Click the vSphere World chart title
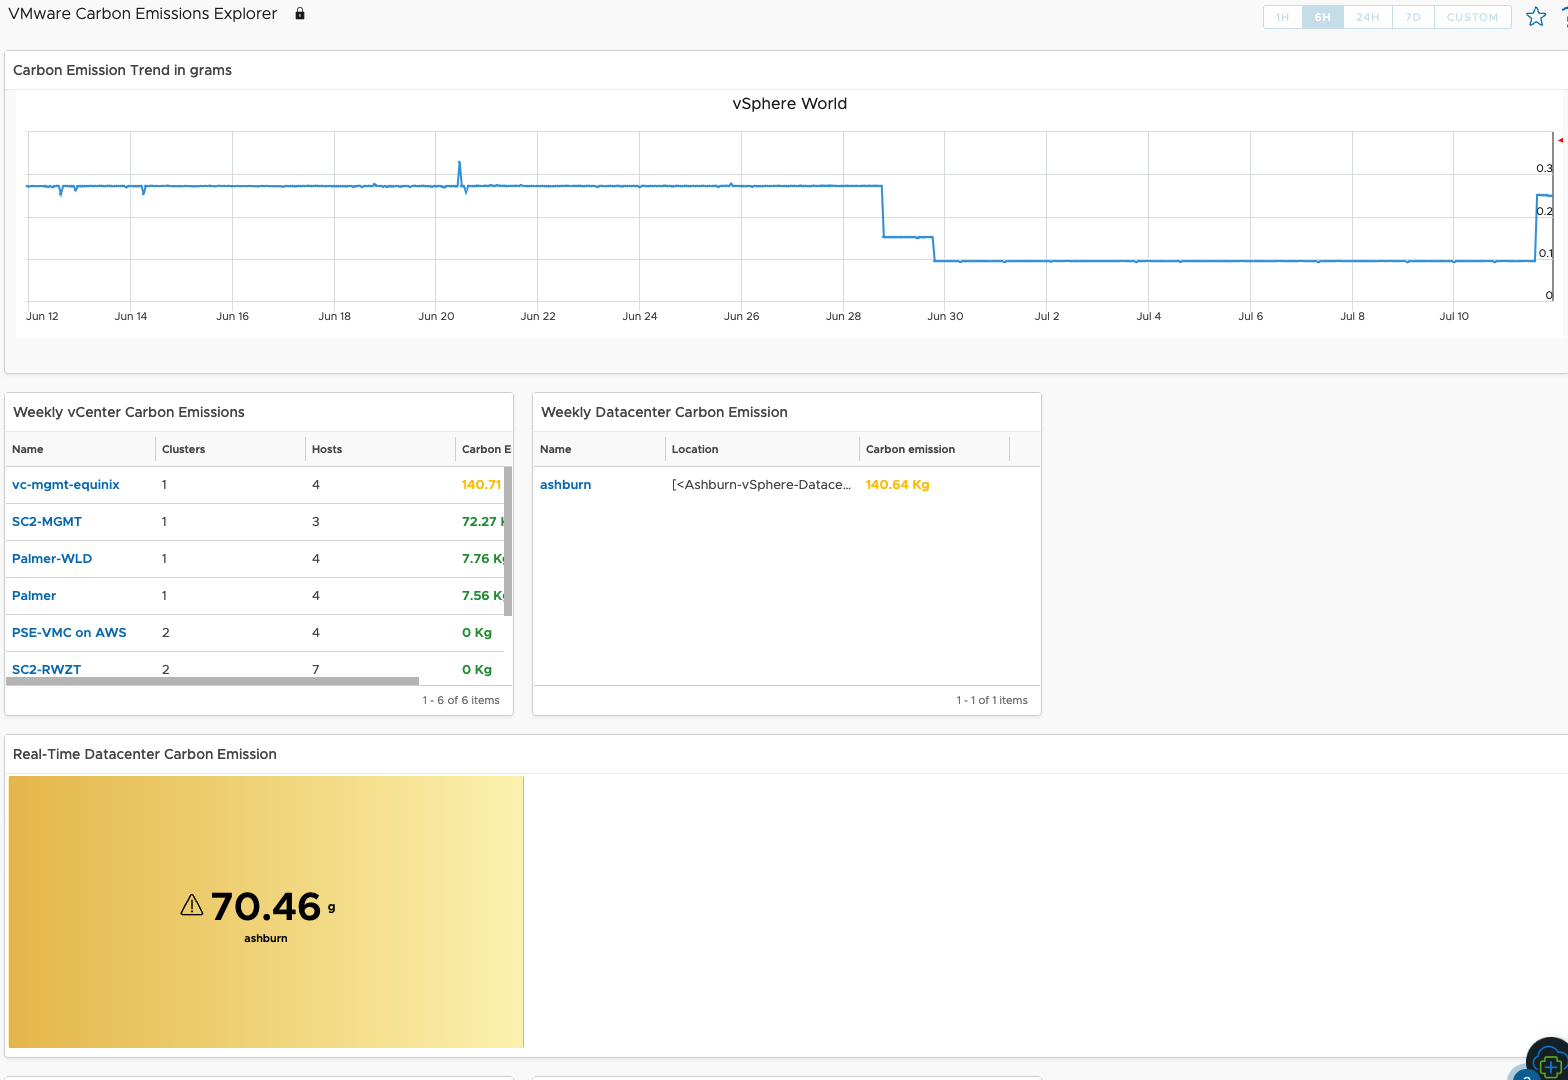Screen dimensions: 1568x1080 click(790, 104)
